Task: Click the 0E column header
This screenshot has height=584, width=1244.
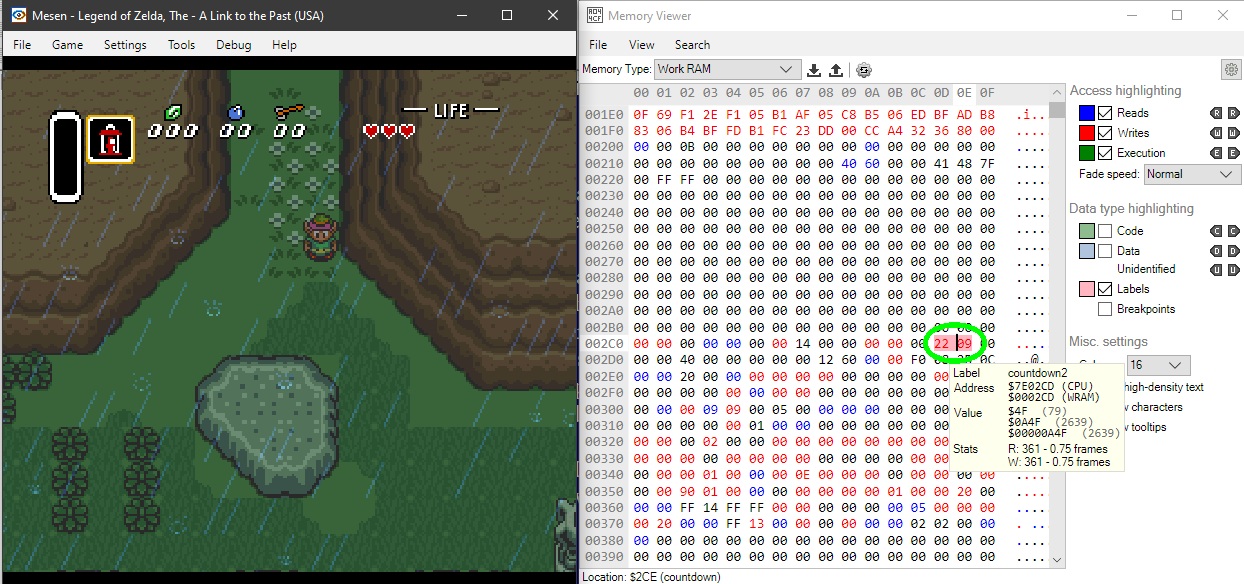Action: point(964,93)
